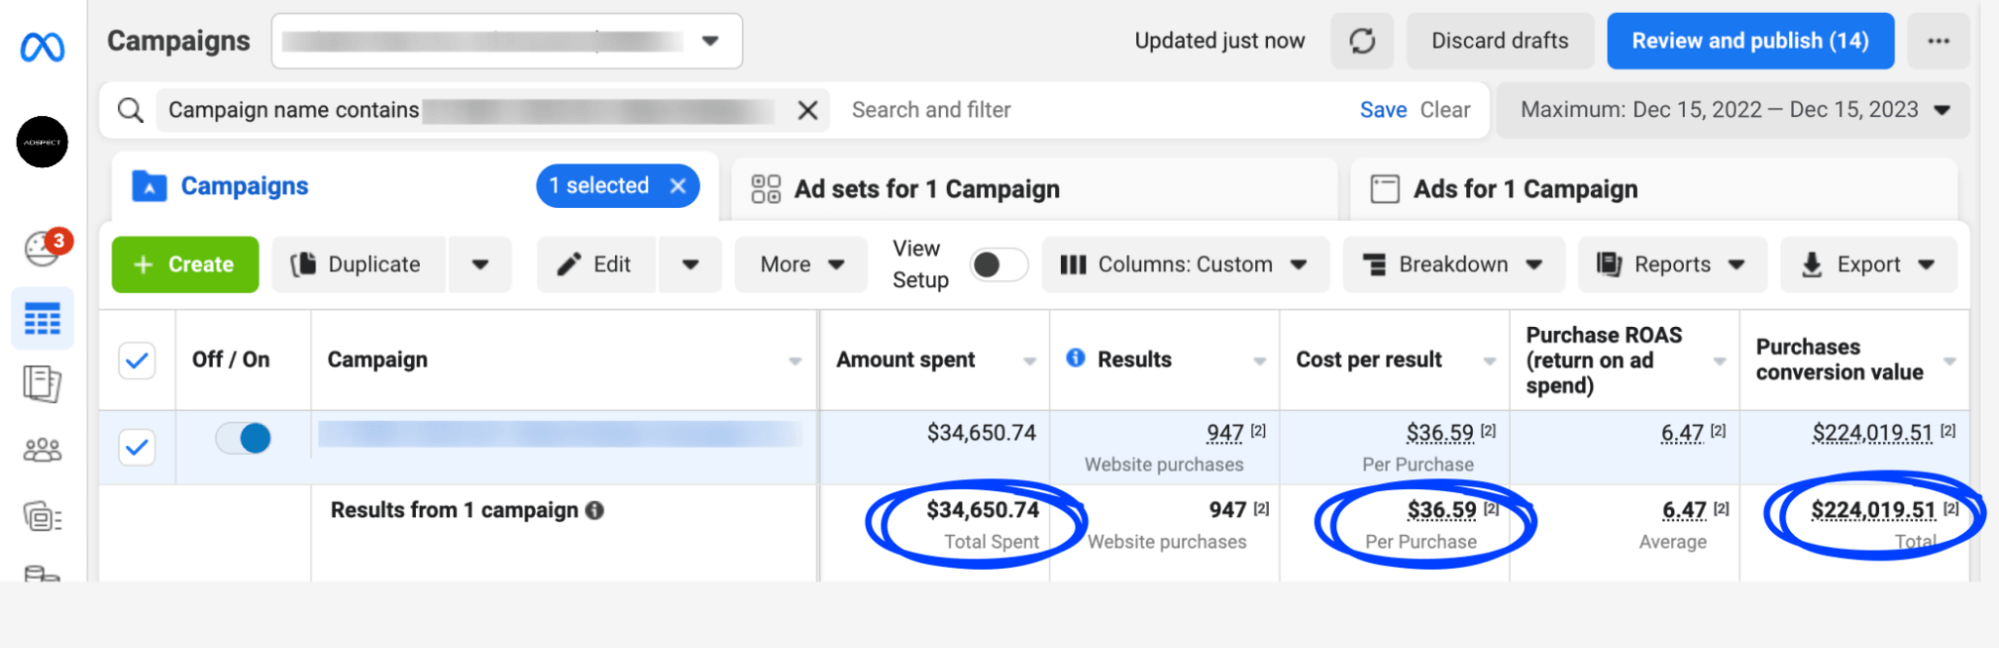Open the table view in the sidebar
The width and height of the screenshot is (1999, 649).
coord(42,320)
